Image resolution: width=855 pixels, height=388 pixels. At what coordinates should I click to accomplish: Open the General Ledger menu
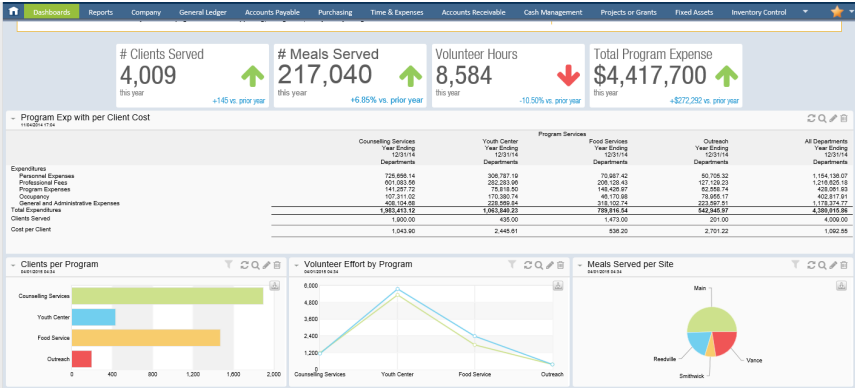pyautogui.click(x=203, y=12)
